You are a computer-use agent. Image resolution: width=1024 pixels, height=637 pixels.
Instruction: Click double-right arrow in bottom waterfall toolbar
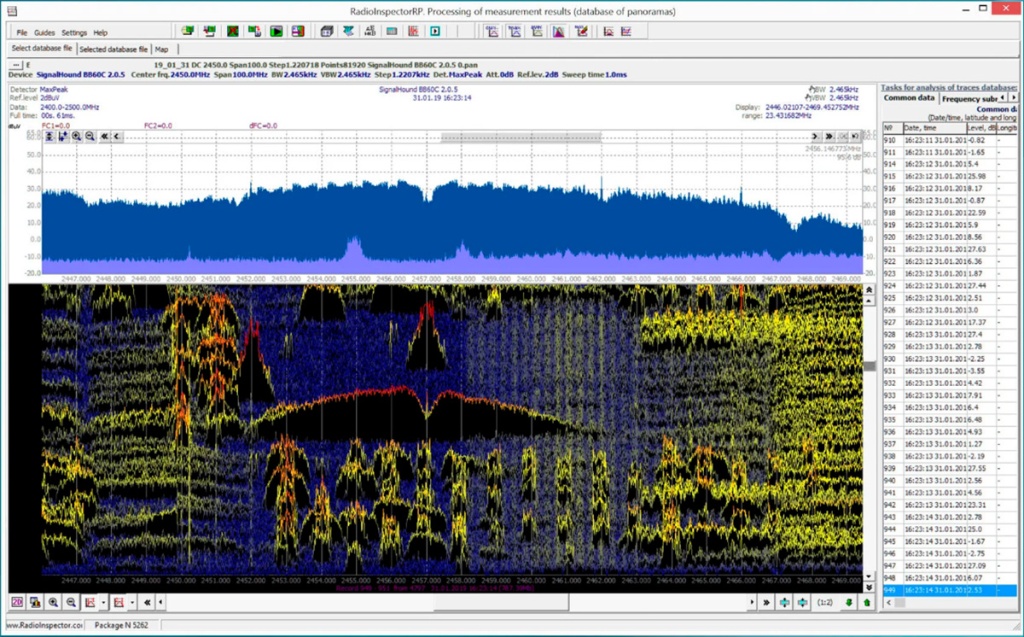(x=766, y=602)
